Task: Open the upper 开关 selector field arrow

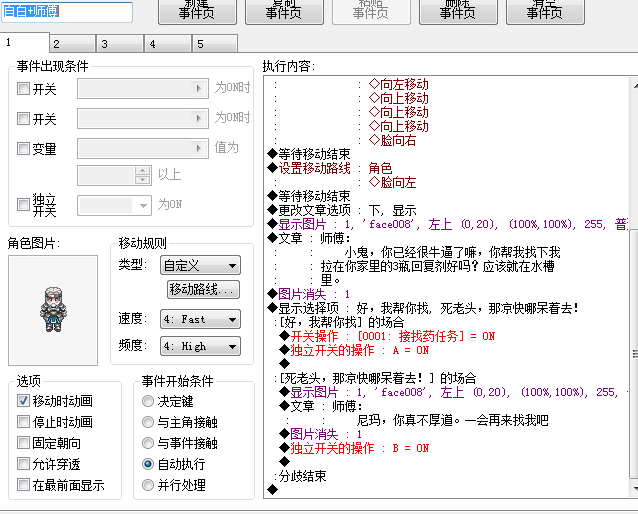Action: 198,88
